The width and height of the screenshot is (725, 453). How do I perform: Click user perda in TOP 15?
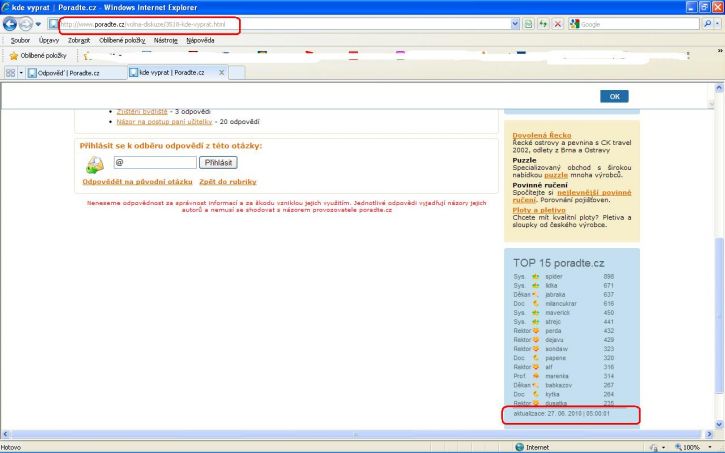[x=553, y=331]
